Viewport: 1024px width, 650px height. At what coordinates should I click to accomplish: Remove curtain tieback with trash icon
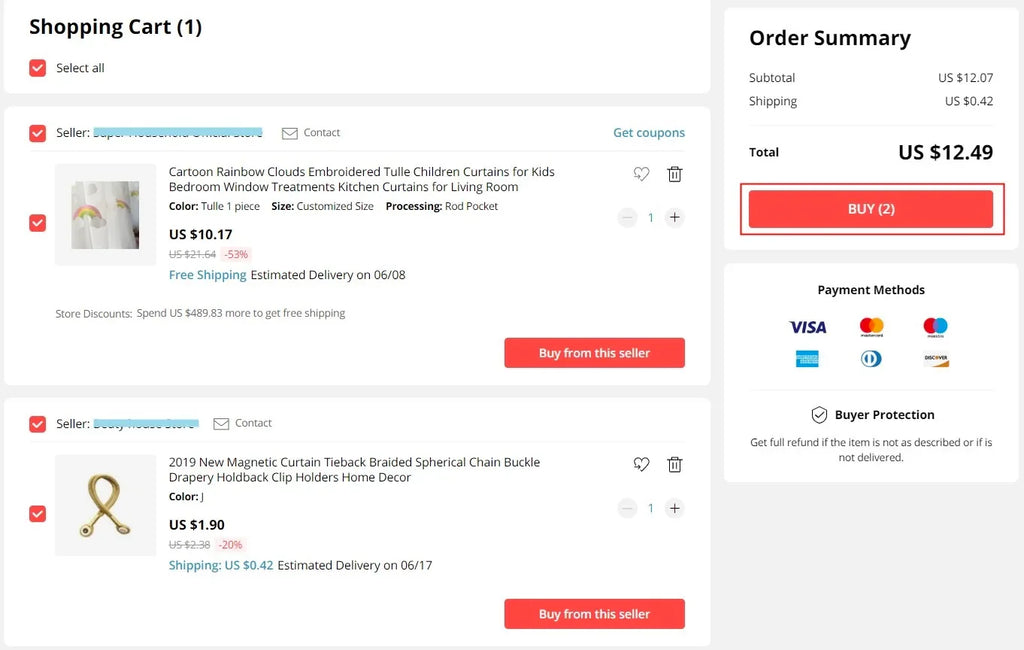pyautogui.click(x=675, y=464)
